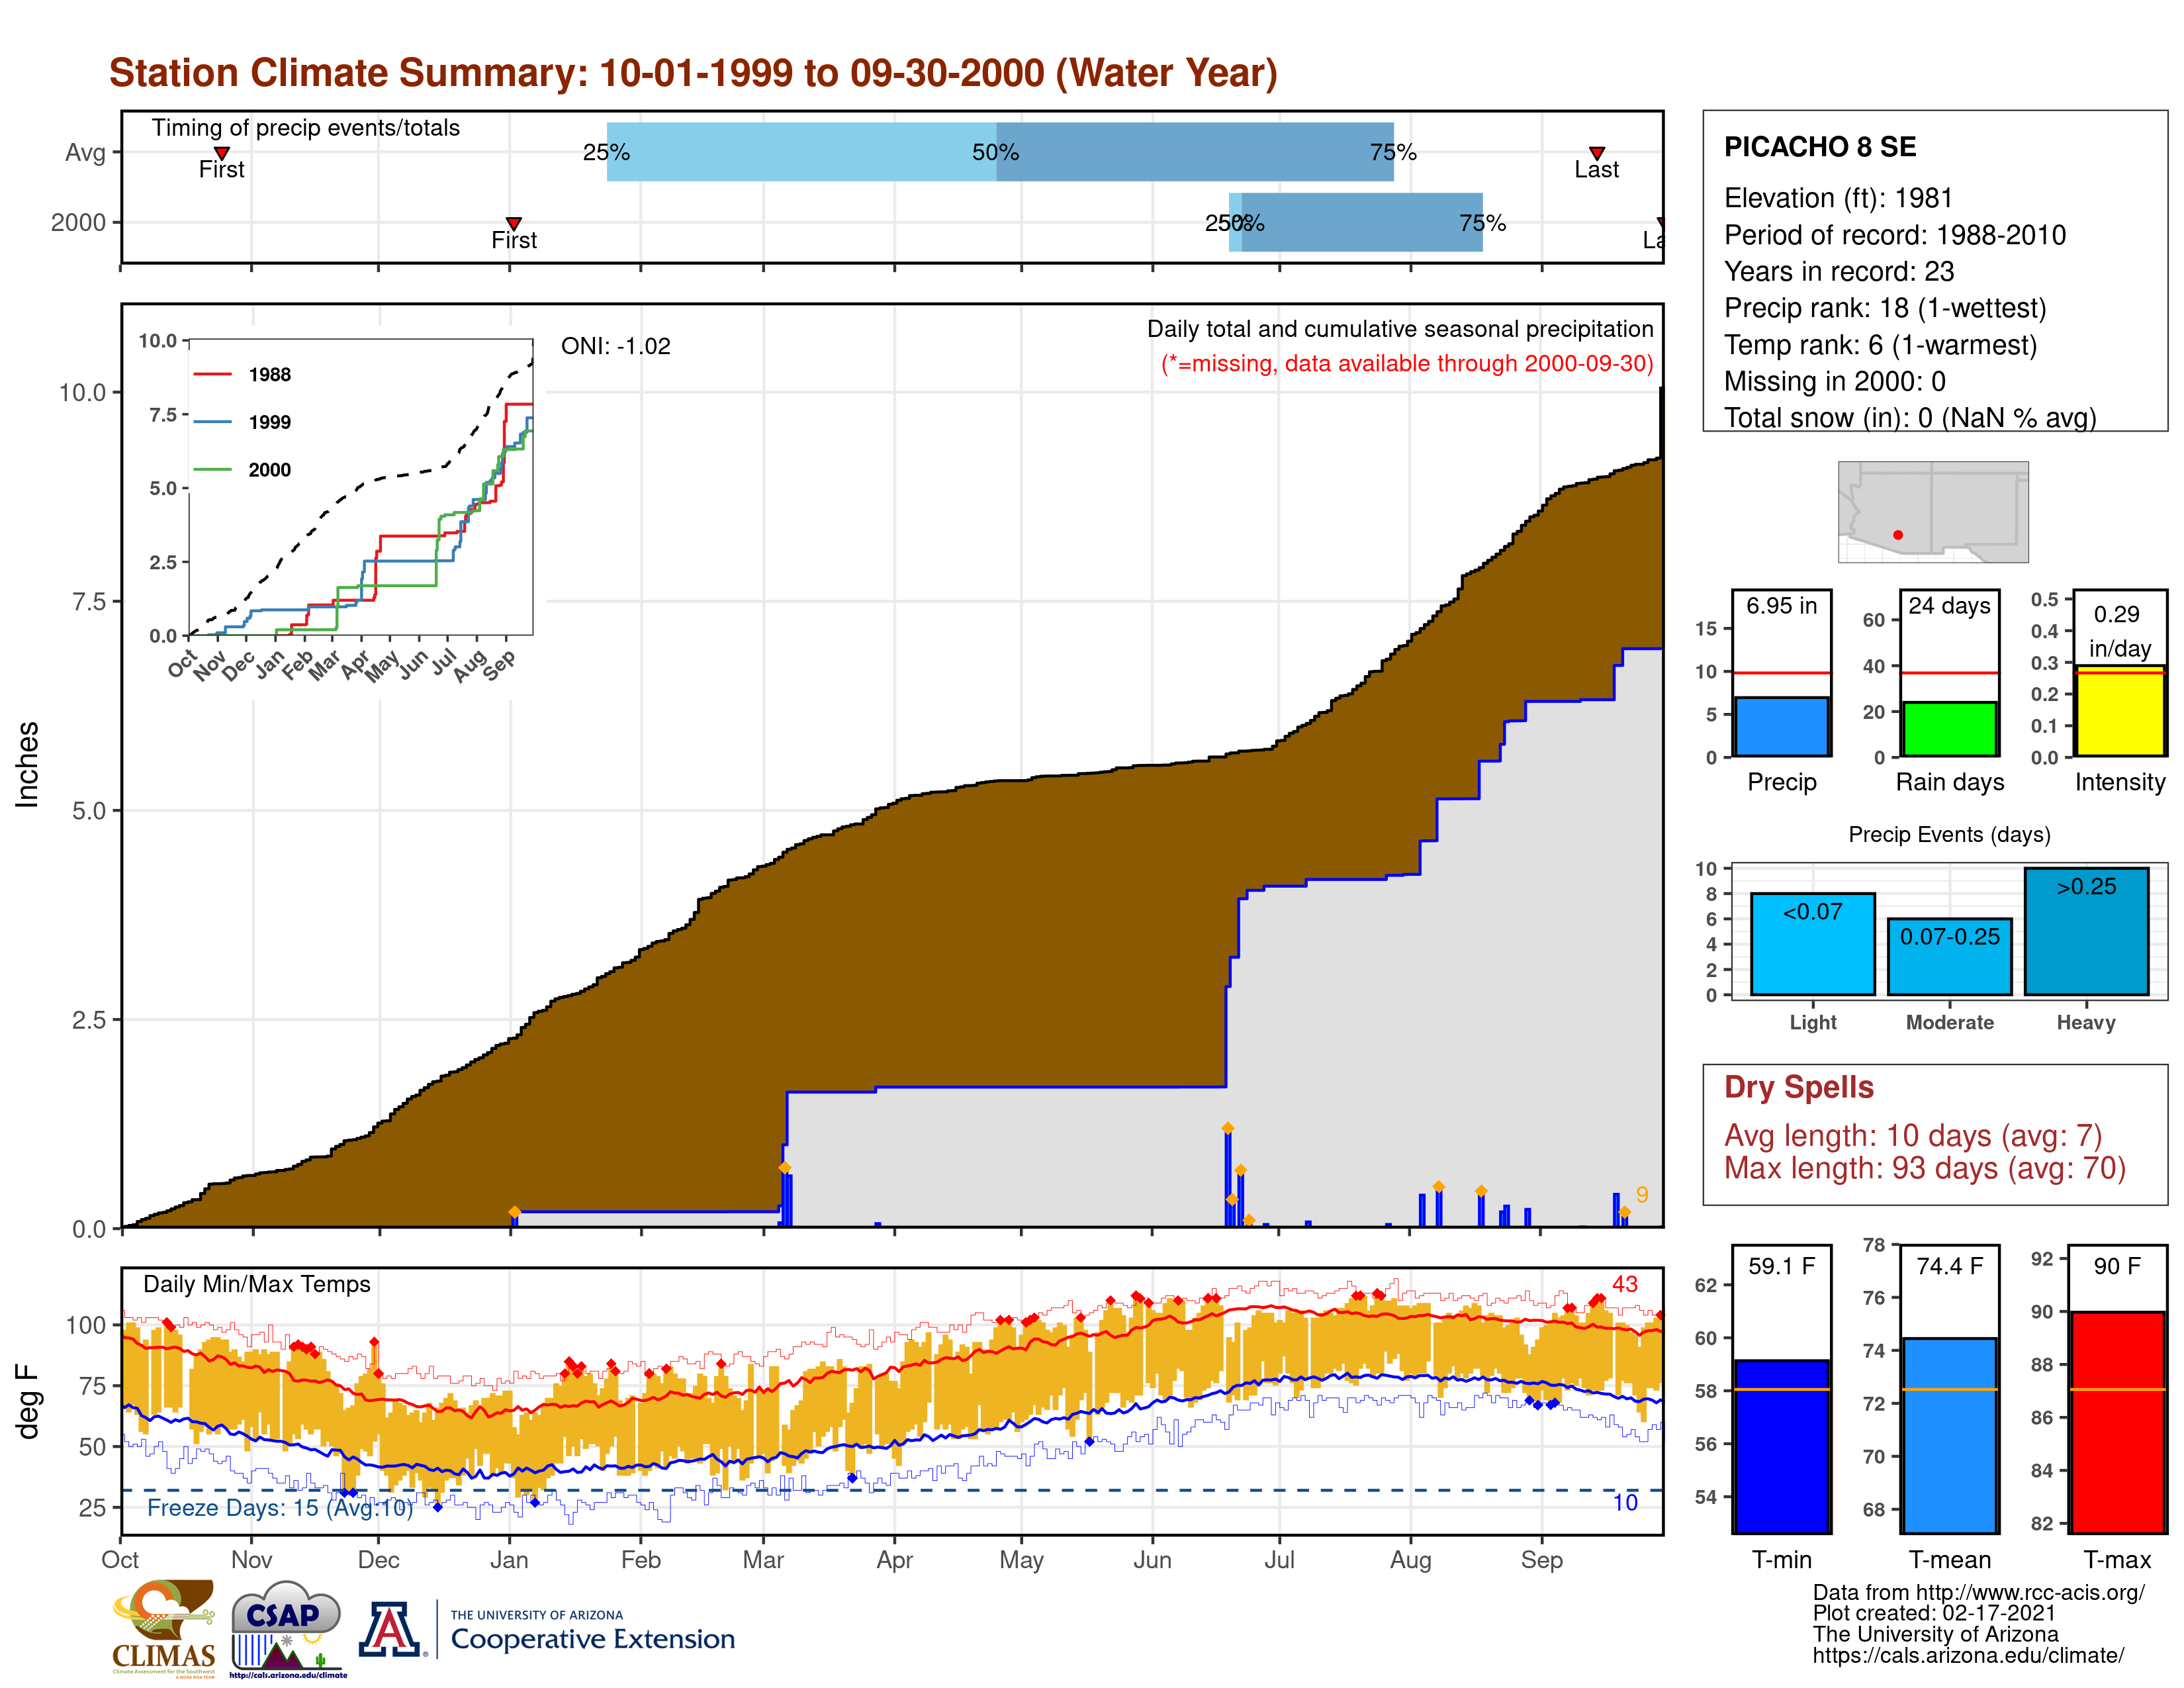This screenshot has height=1688, width=2184.
Task: Click the cals.arizona.edu/climate URL
Action: click(x=1968, y=1655)
